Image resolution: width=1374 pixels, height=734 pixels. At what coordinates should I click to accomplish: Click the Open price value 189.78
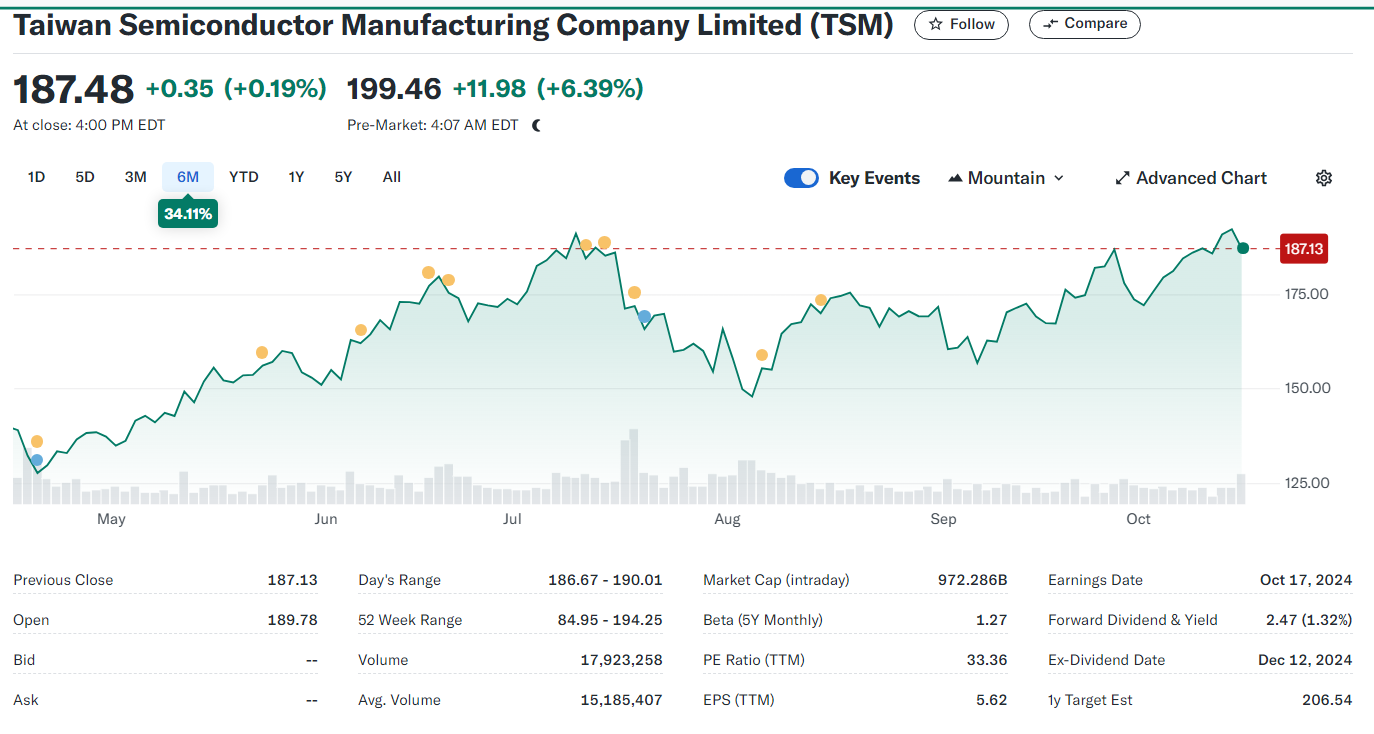click(x=292, y=620)
